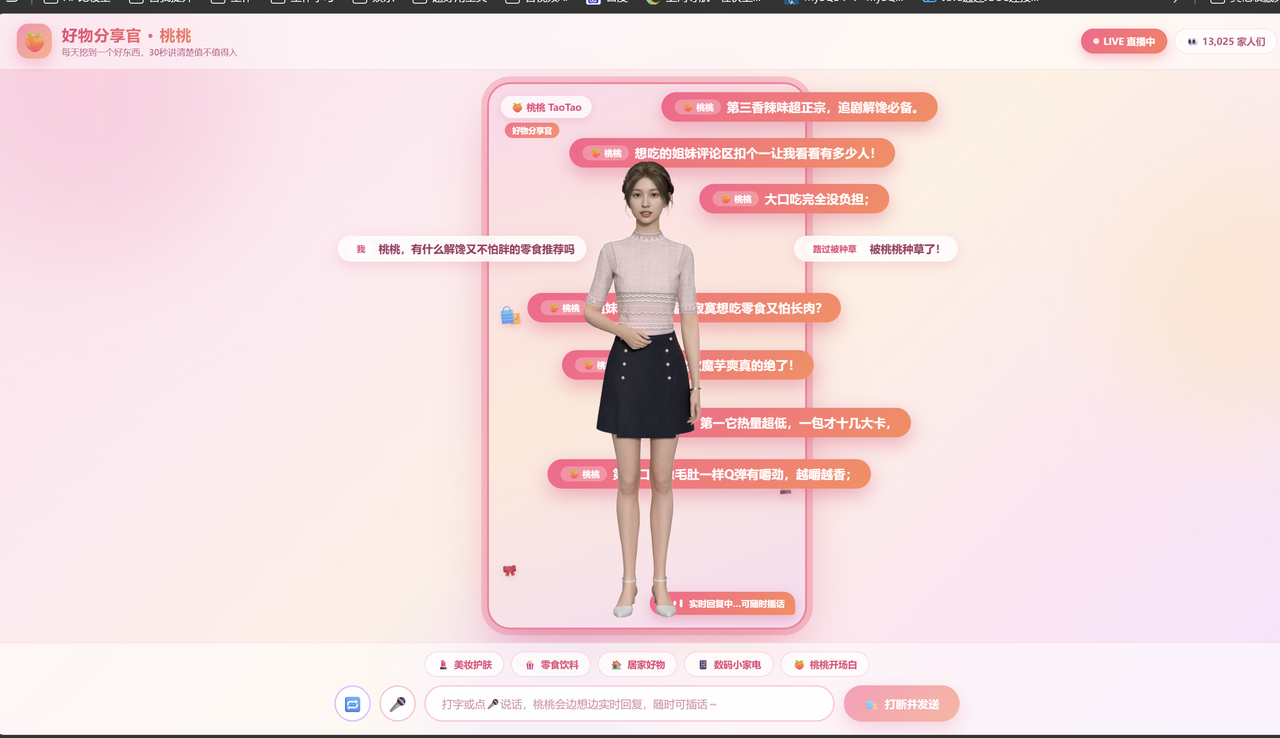
Task: Click the 13,025 家人们 viewer counter
Action: (x=1226, y=42)
